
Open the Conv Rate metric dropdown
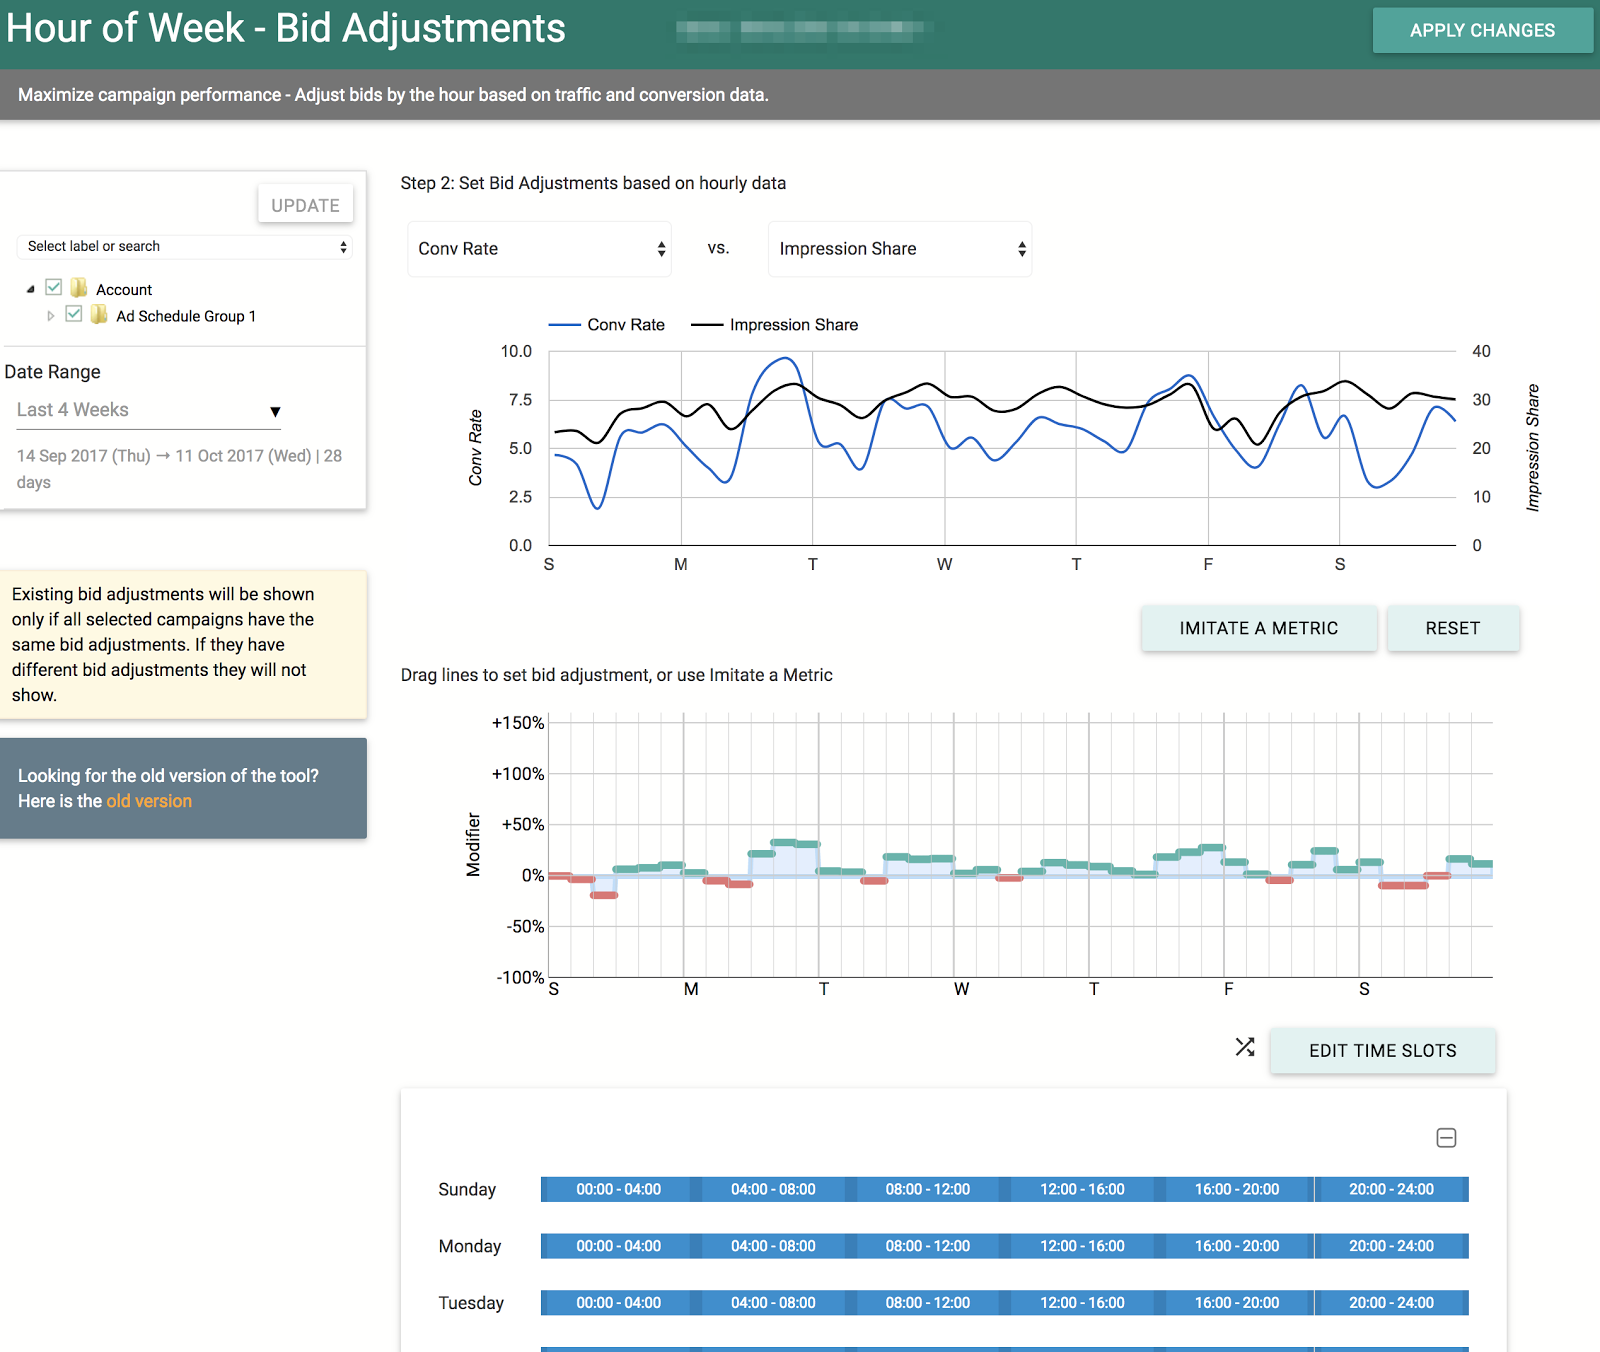pyautogui.click(x=539, y=249)
